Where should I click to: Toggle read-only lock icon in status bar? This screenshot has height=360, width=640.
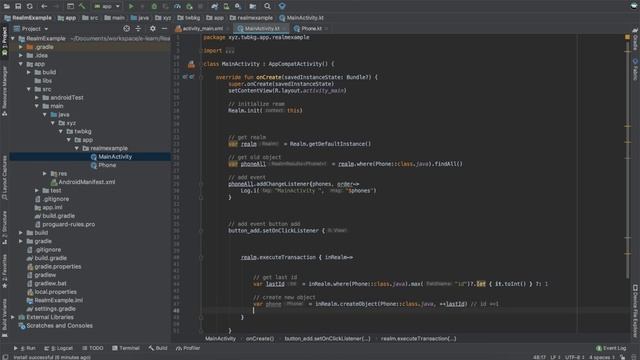tap(623, 357)
